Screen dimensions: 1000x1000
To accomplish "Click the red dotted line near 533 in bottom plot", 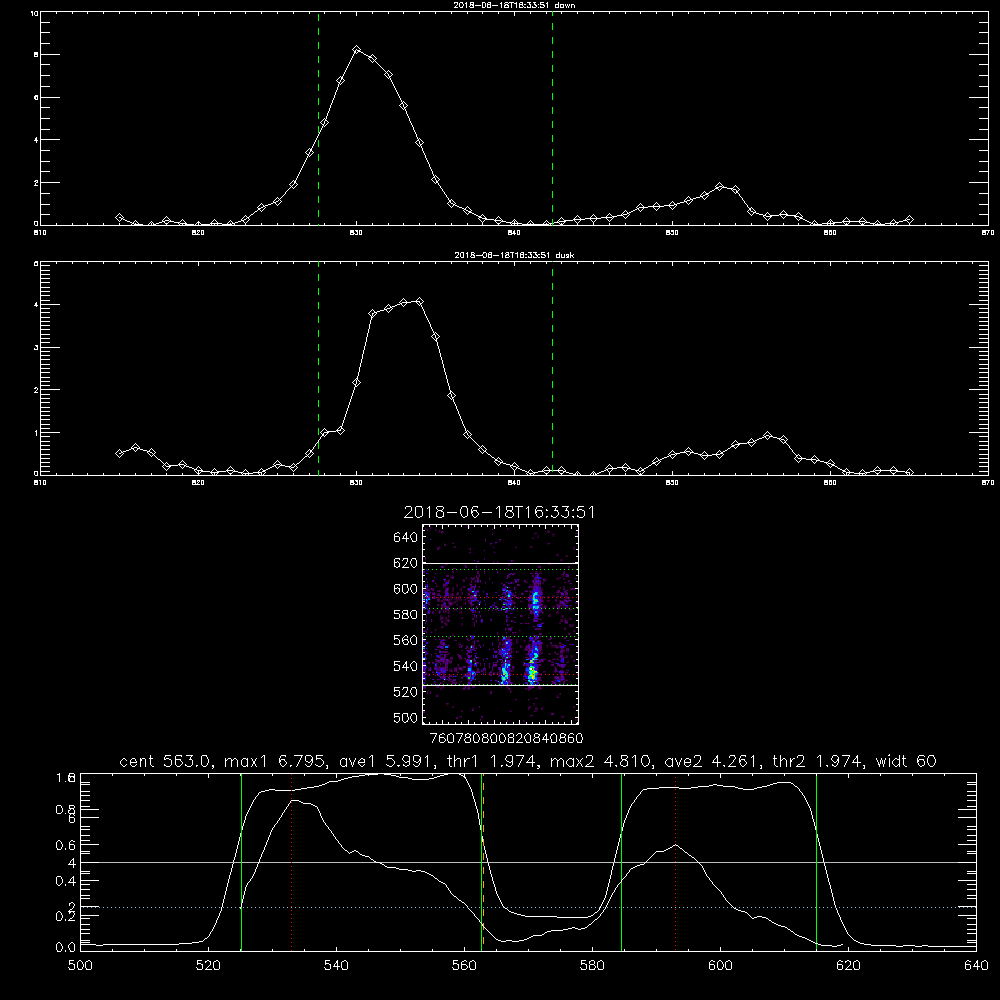I will click(291, 862).
